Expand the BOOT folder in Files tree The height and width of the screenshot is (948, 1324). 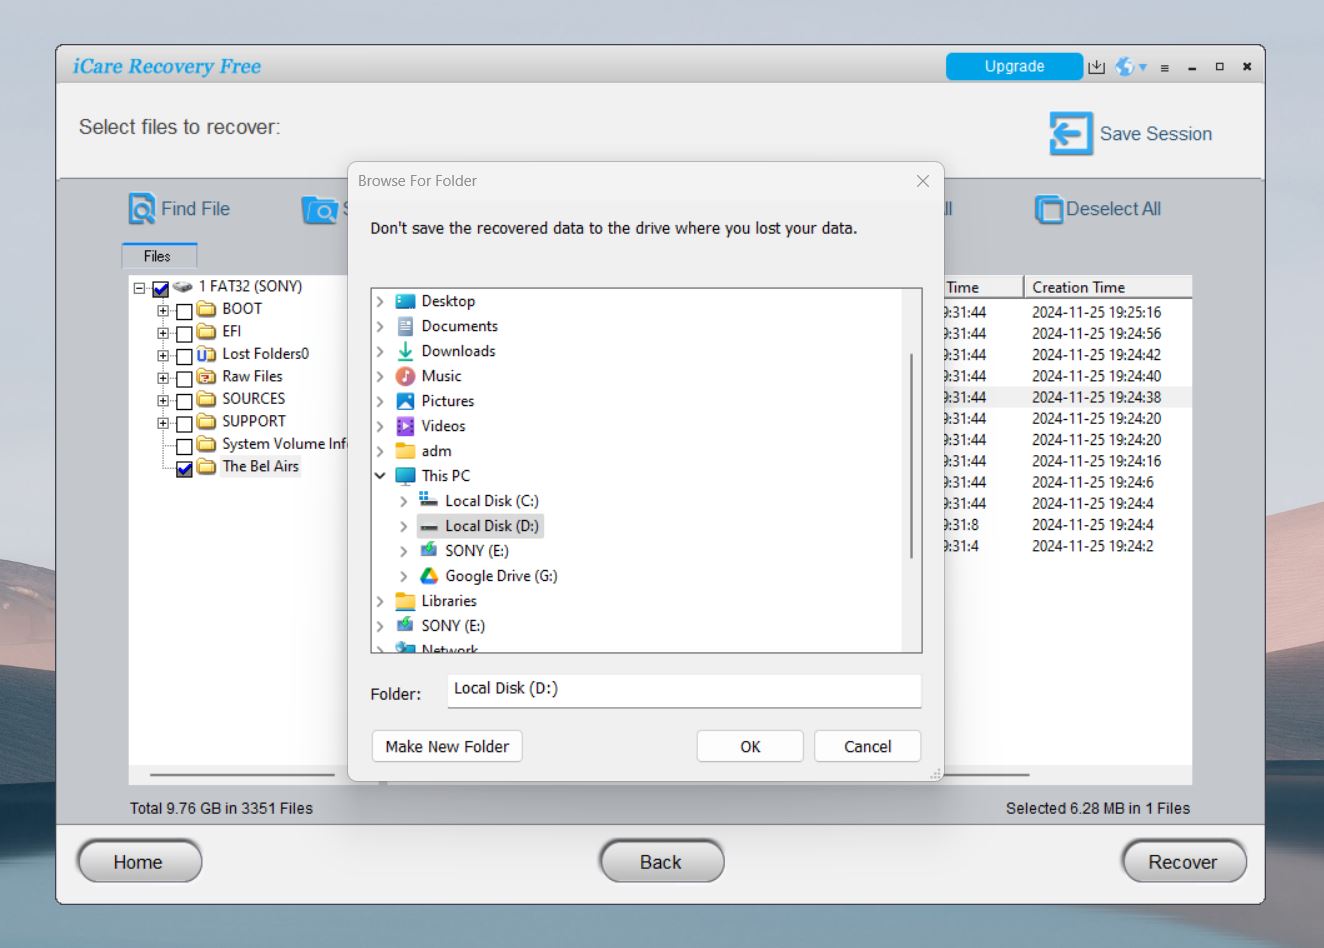click(163, 310)
